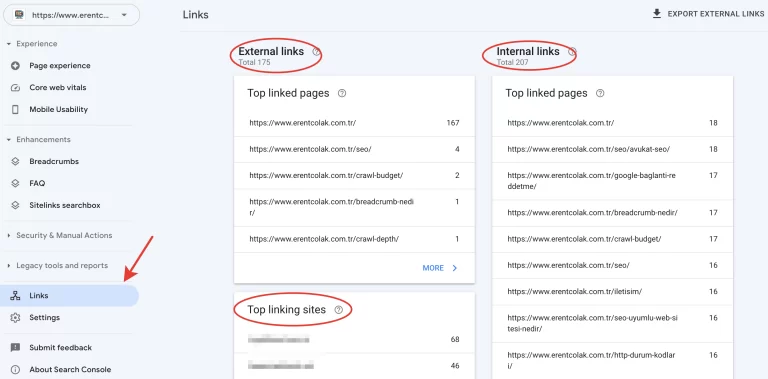Open internal /breadcrumb-nedir/ row with 17
The height and width of the screenshot is (379, 768).
(x=613, y=213)
